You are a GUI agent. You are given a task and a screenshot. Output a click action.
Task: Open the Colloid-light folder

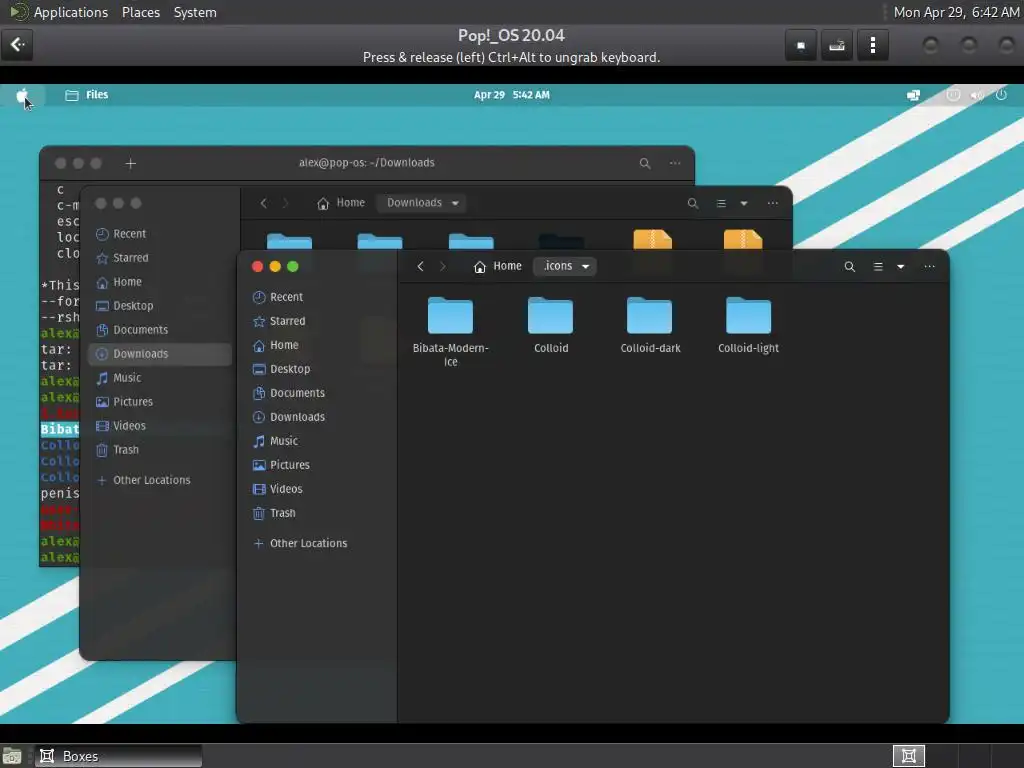[x=748, y=325]
